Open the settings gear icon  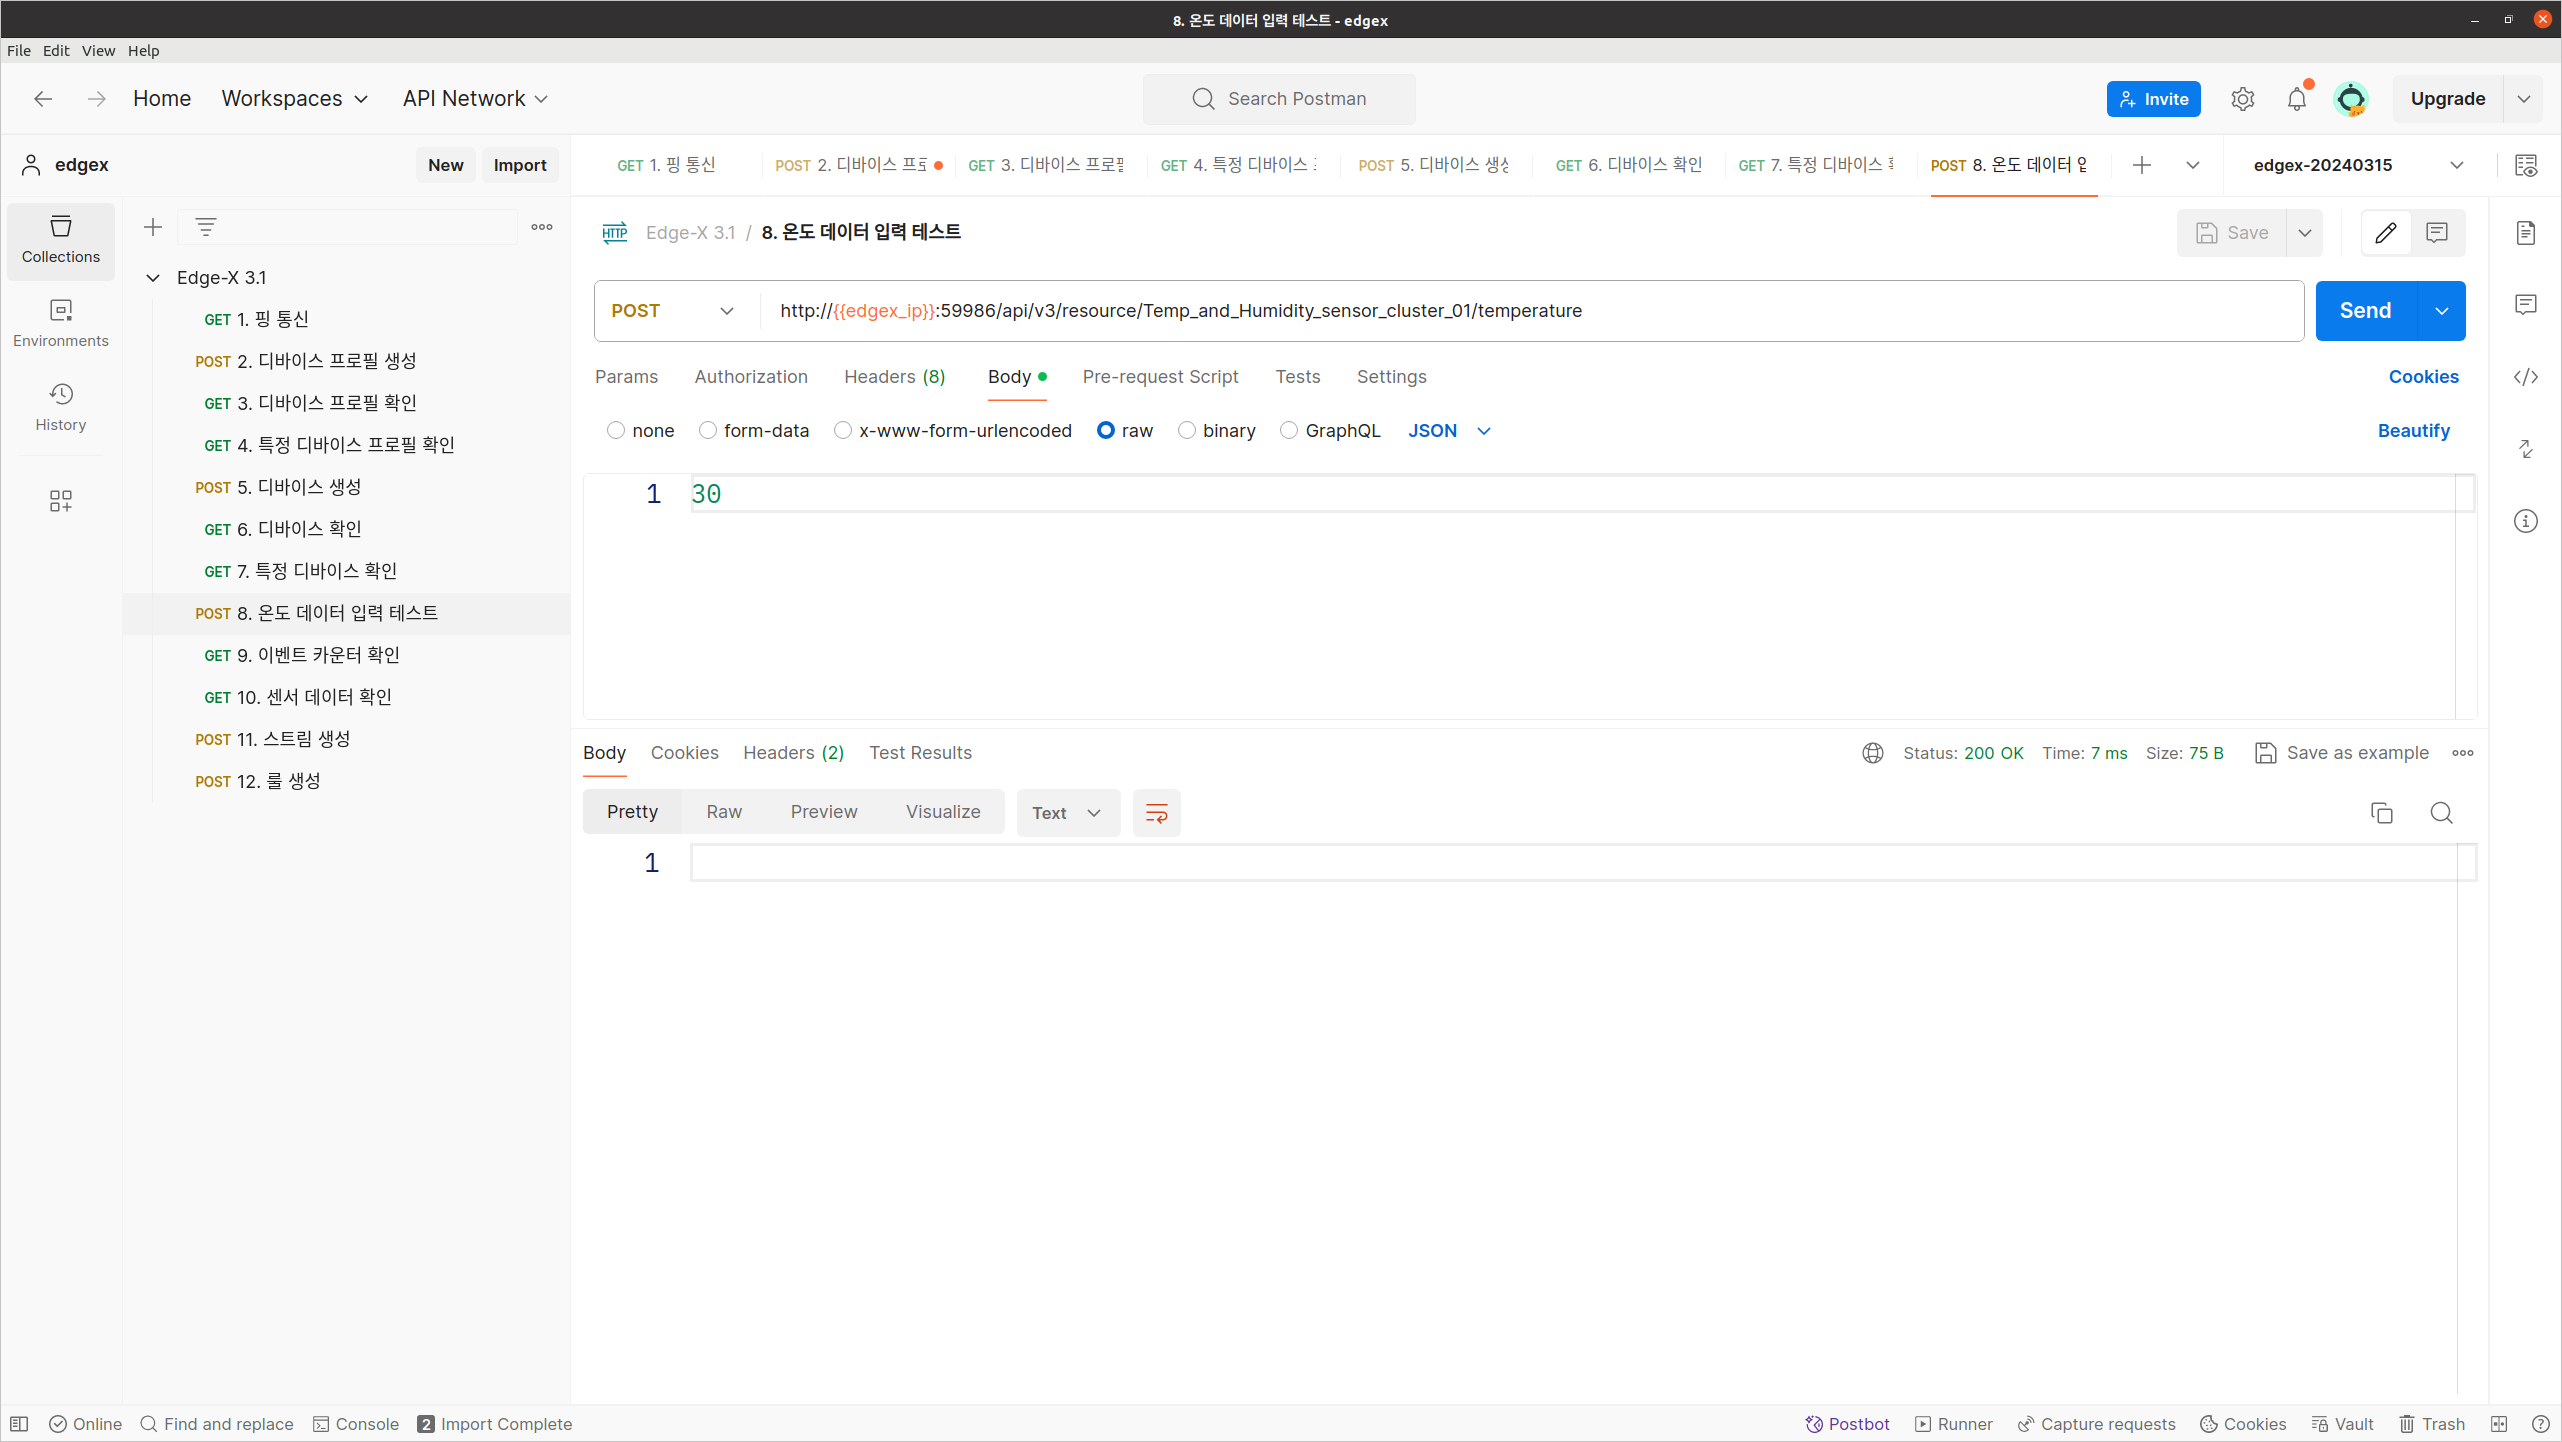coord(2243,99)
